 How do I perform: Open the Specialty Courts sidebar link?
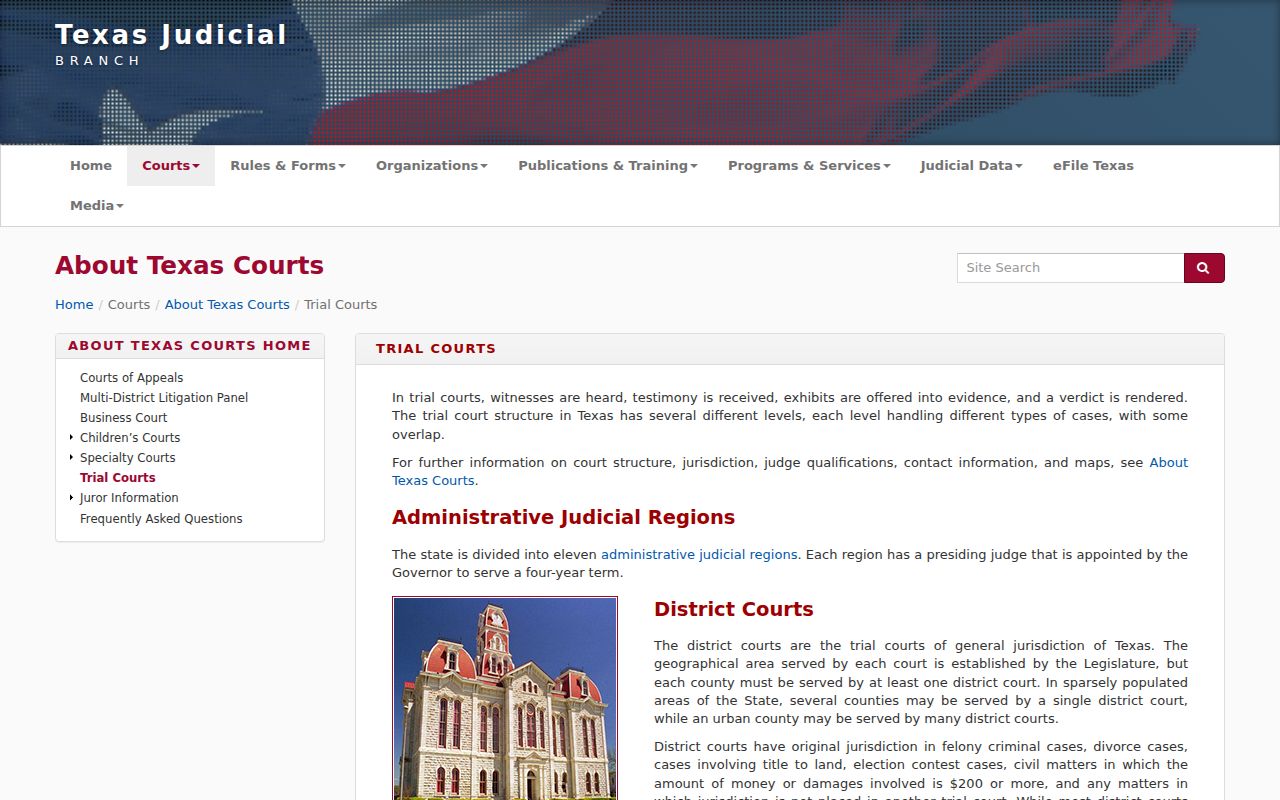pos(128,458)
